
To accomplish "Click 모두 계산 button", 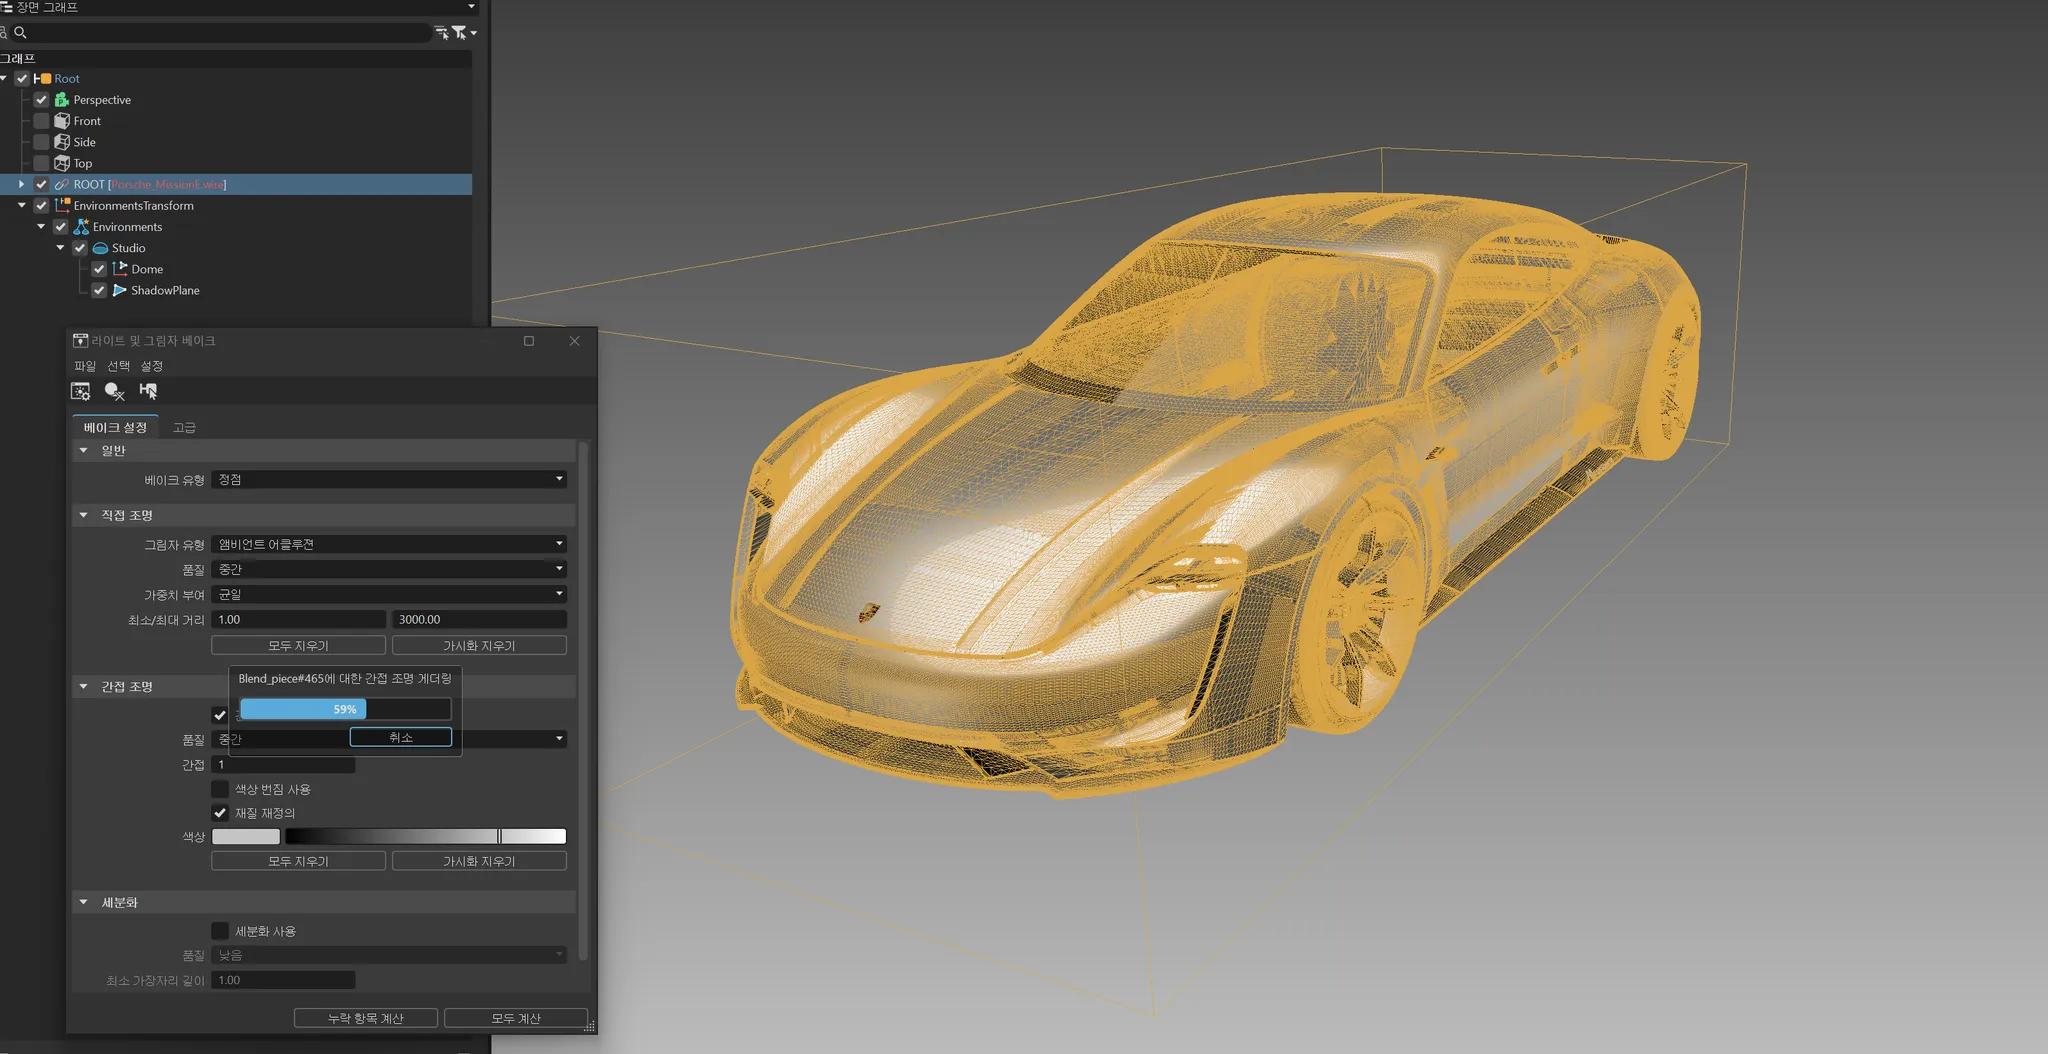I will pyautogui.click(x=516, y=1018).
